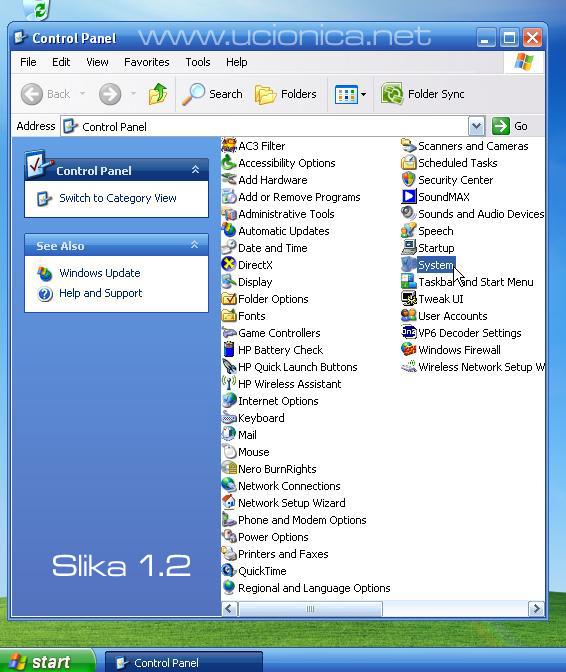
Task: Click Printers and Faxes icon
Action: pyautogui.click(x=229, y=554)
